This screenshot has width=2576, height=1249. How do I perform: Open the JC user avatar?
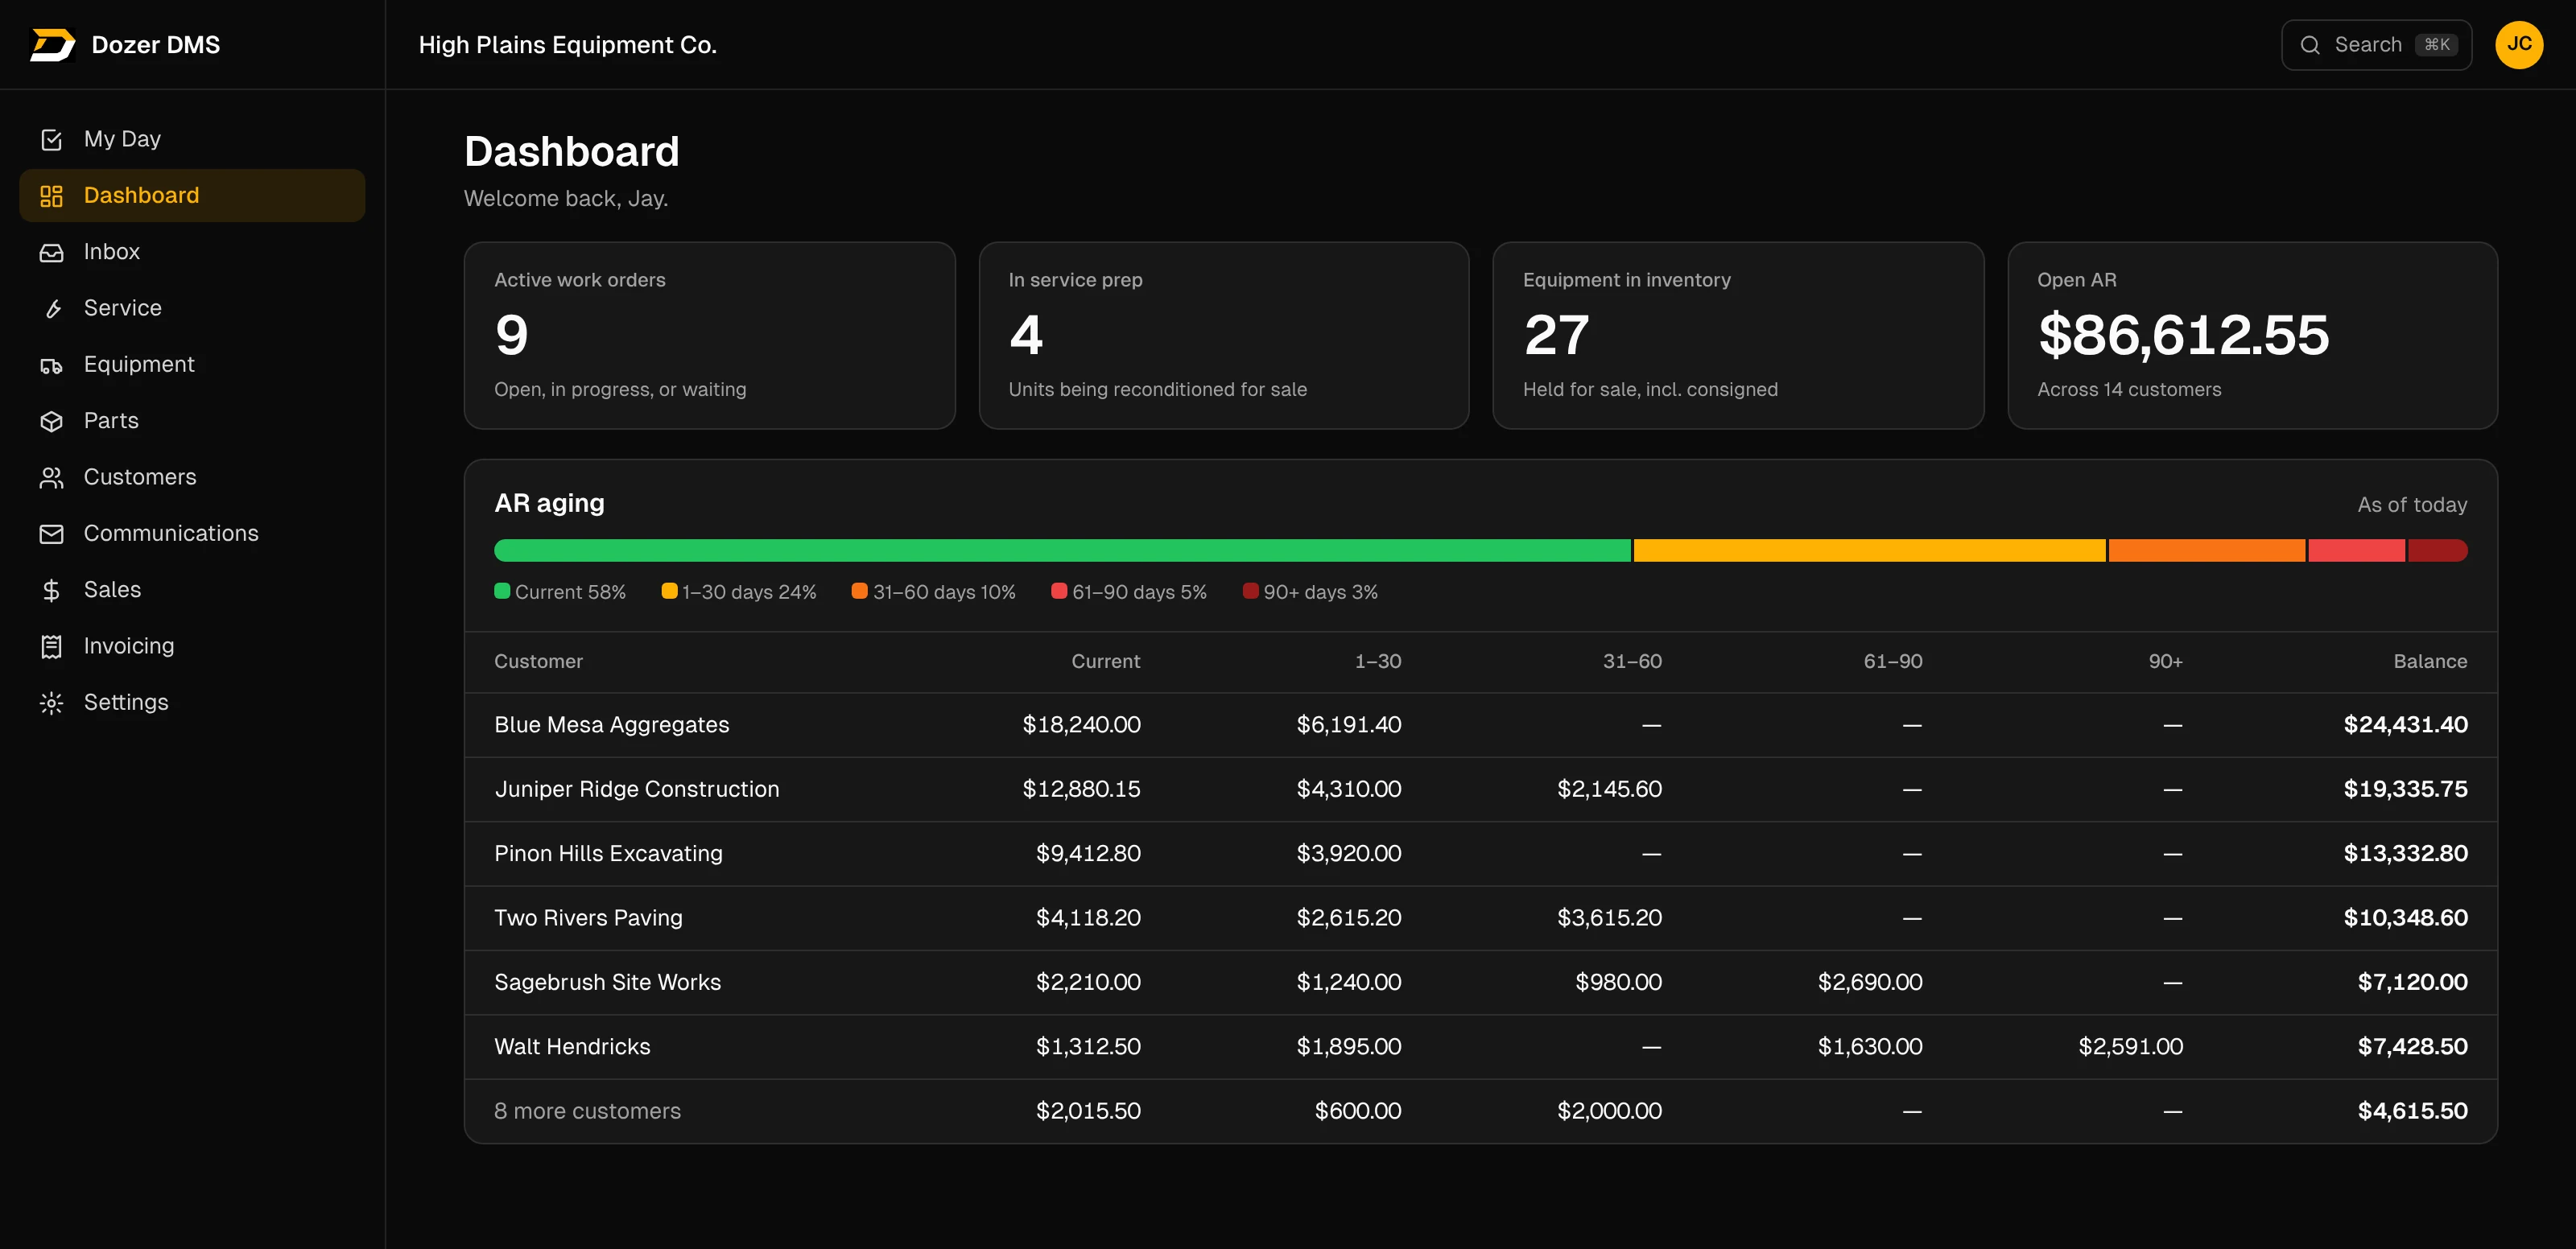(x=2518, y=45)
